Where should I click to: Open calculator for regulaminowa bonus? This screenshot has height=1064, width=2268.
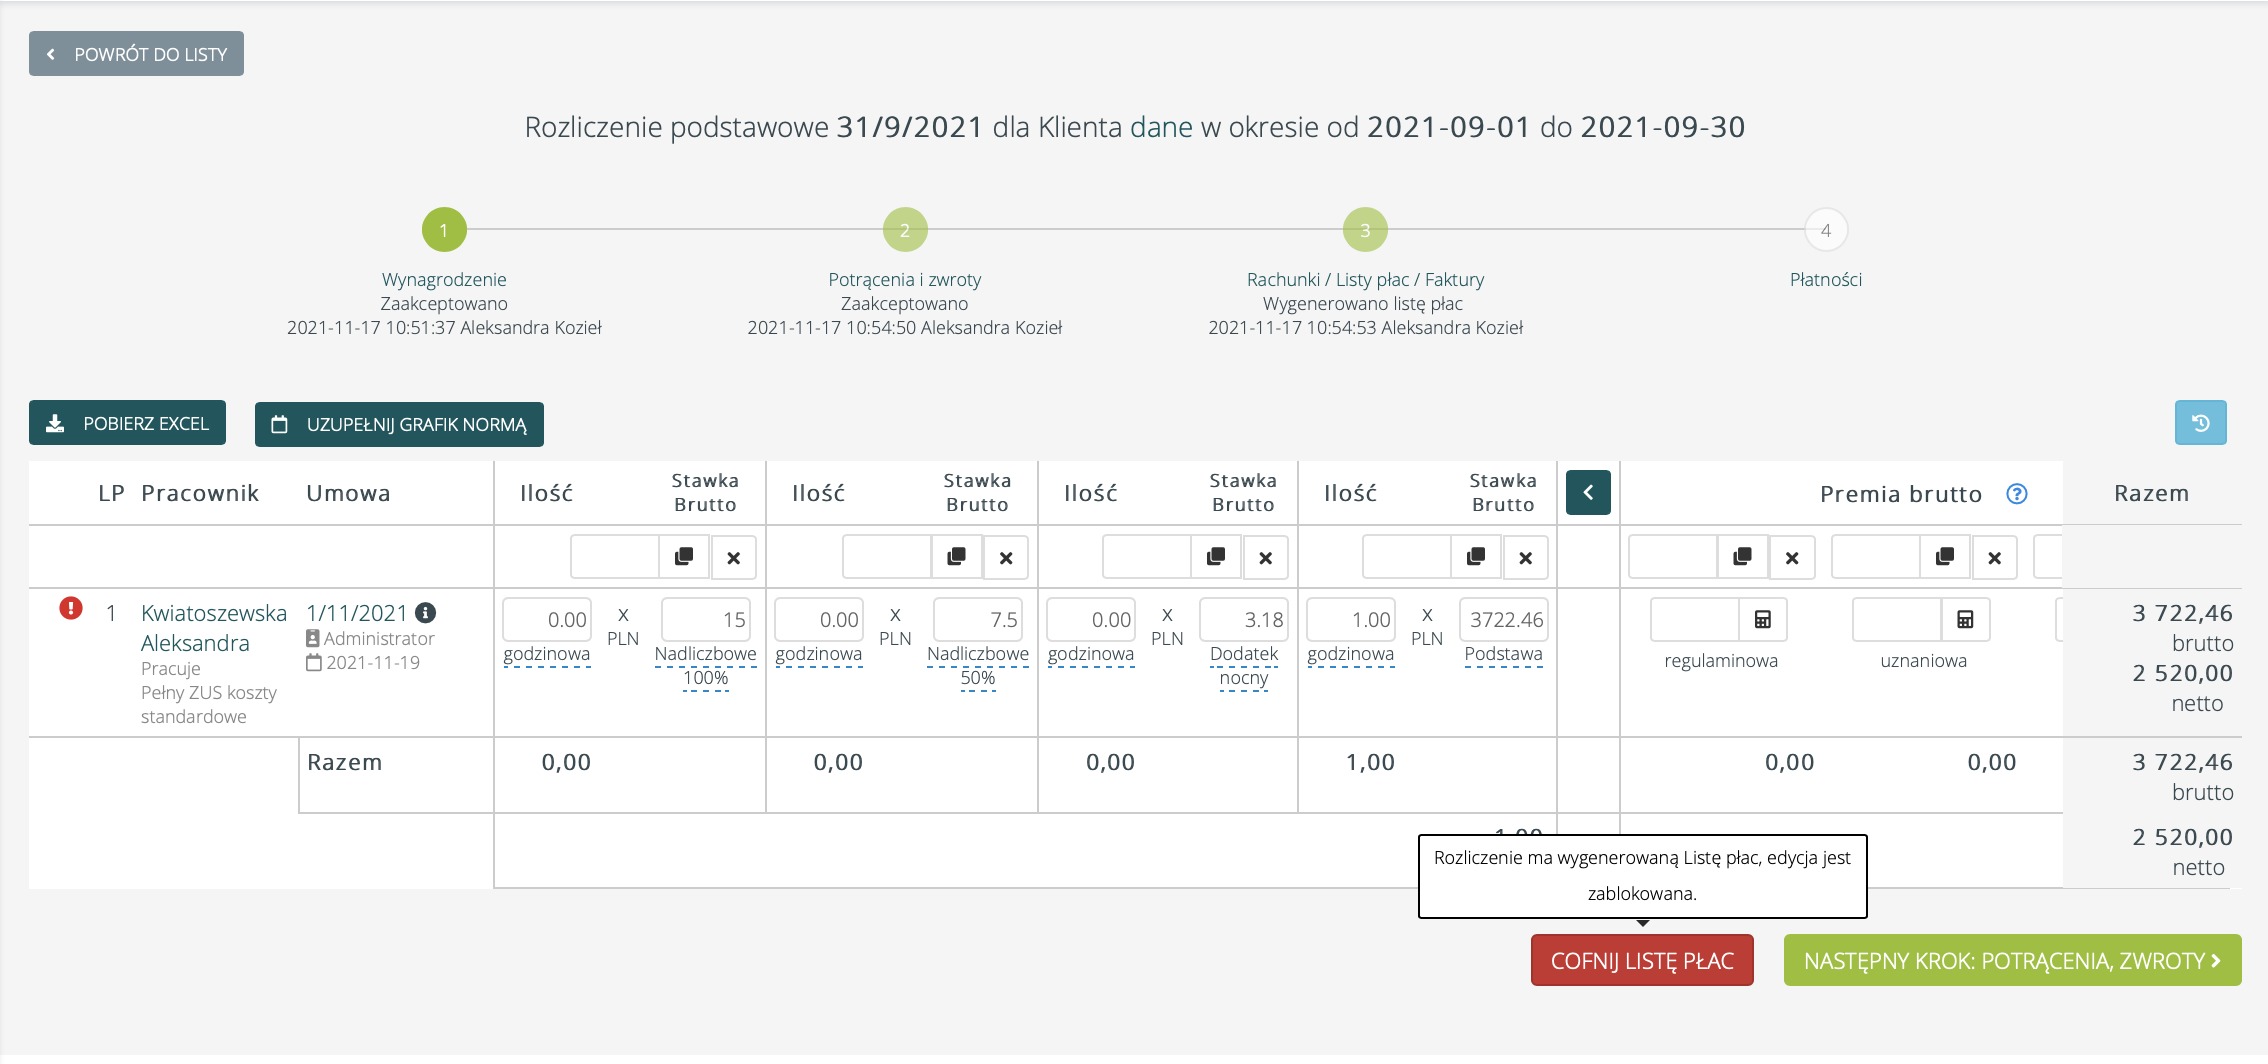coord(1762,620)
